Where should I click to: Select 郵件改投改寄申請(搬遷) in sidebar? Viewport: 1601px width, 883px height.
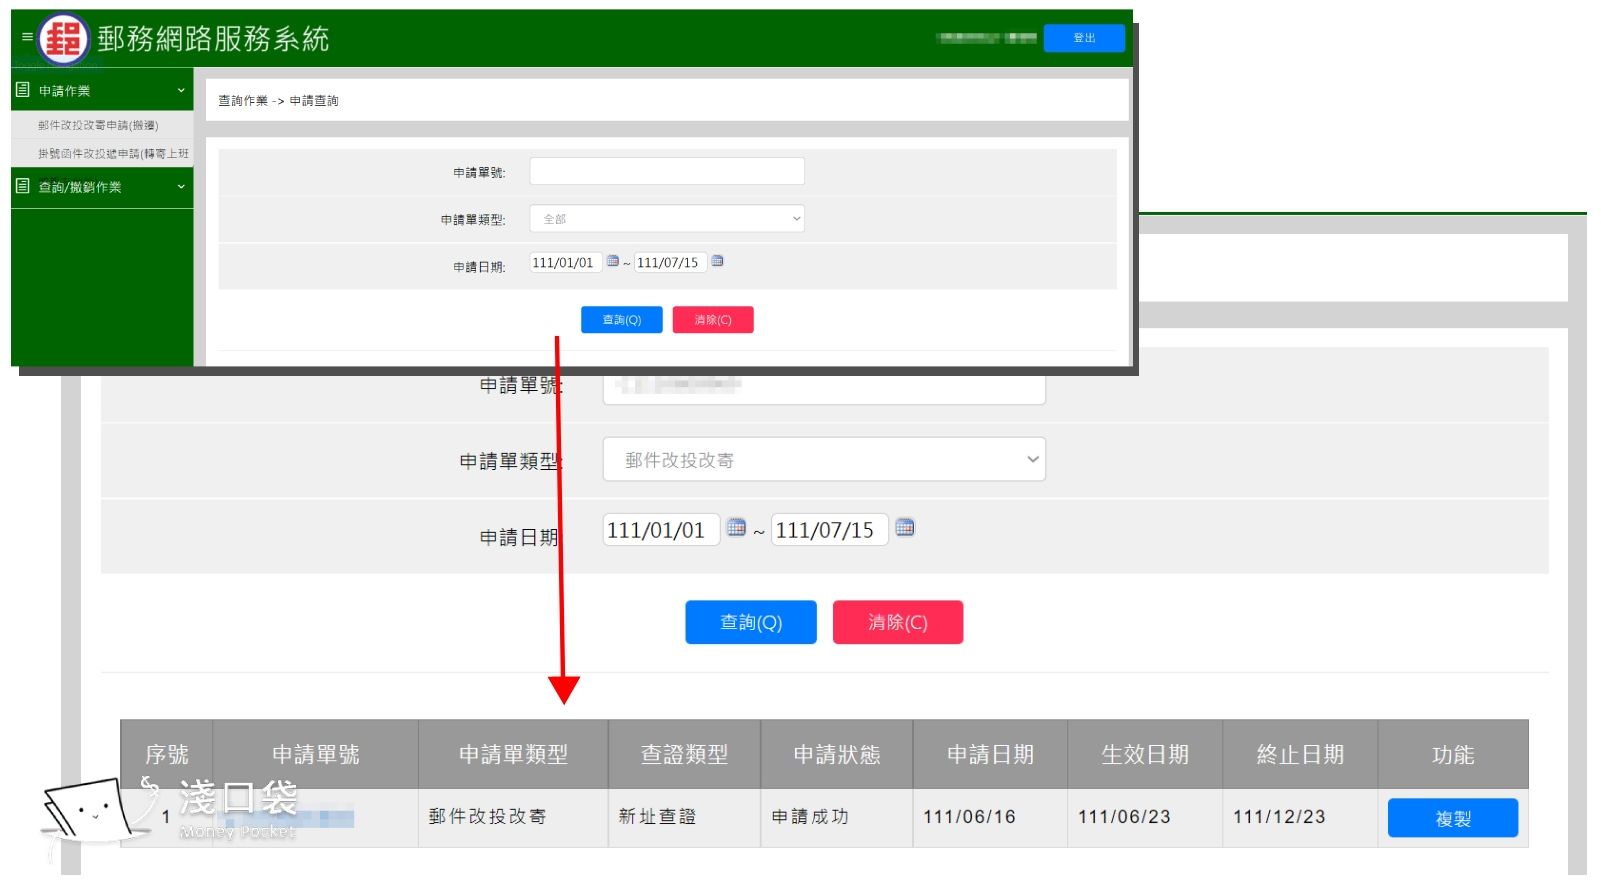point(98,125)
